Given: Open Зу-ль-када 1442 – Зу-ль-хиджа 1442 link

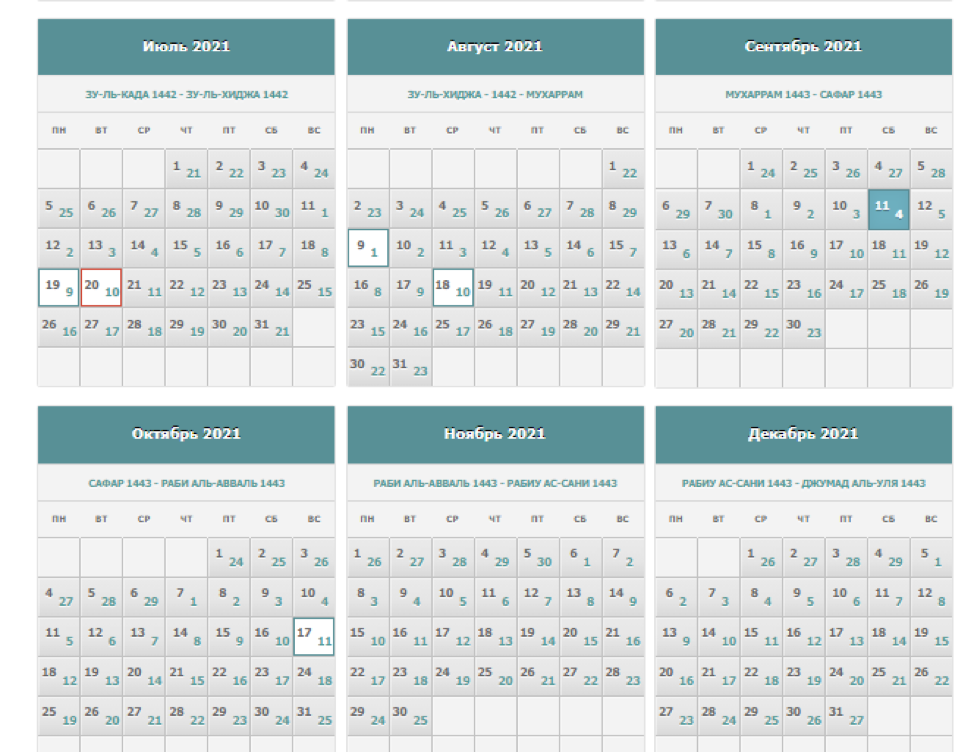Looking at the screenshot, I should point(187,95).
